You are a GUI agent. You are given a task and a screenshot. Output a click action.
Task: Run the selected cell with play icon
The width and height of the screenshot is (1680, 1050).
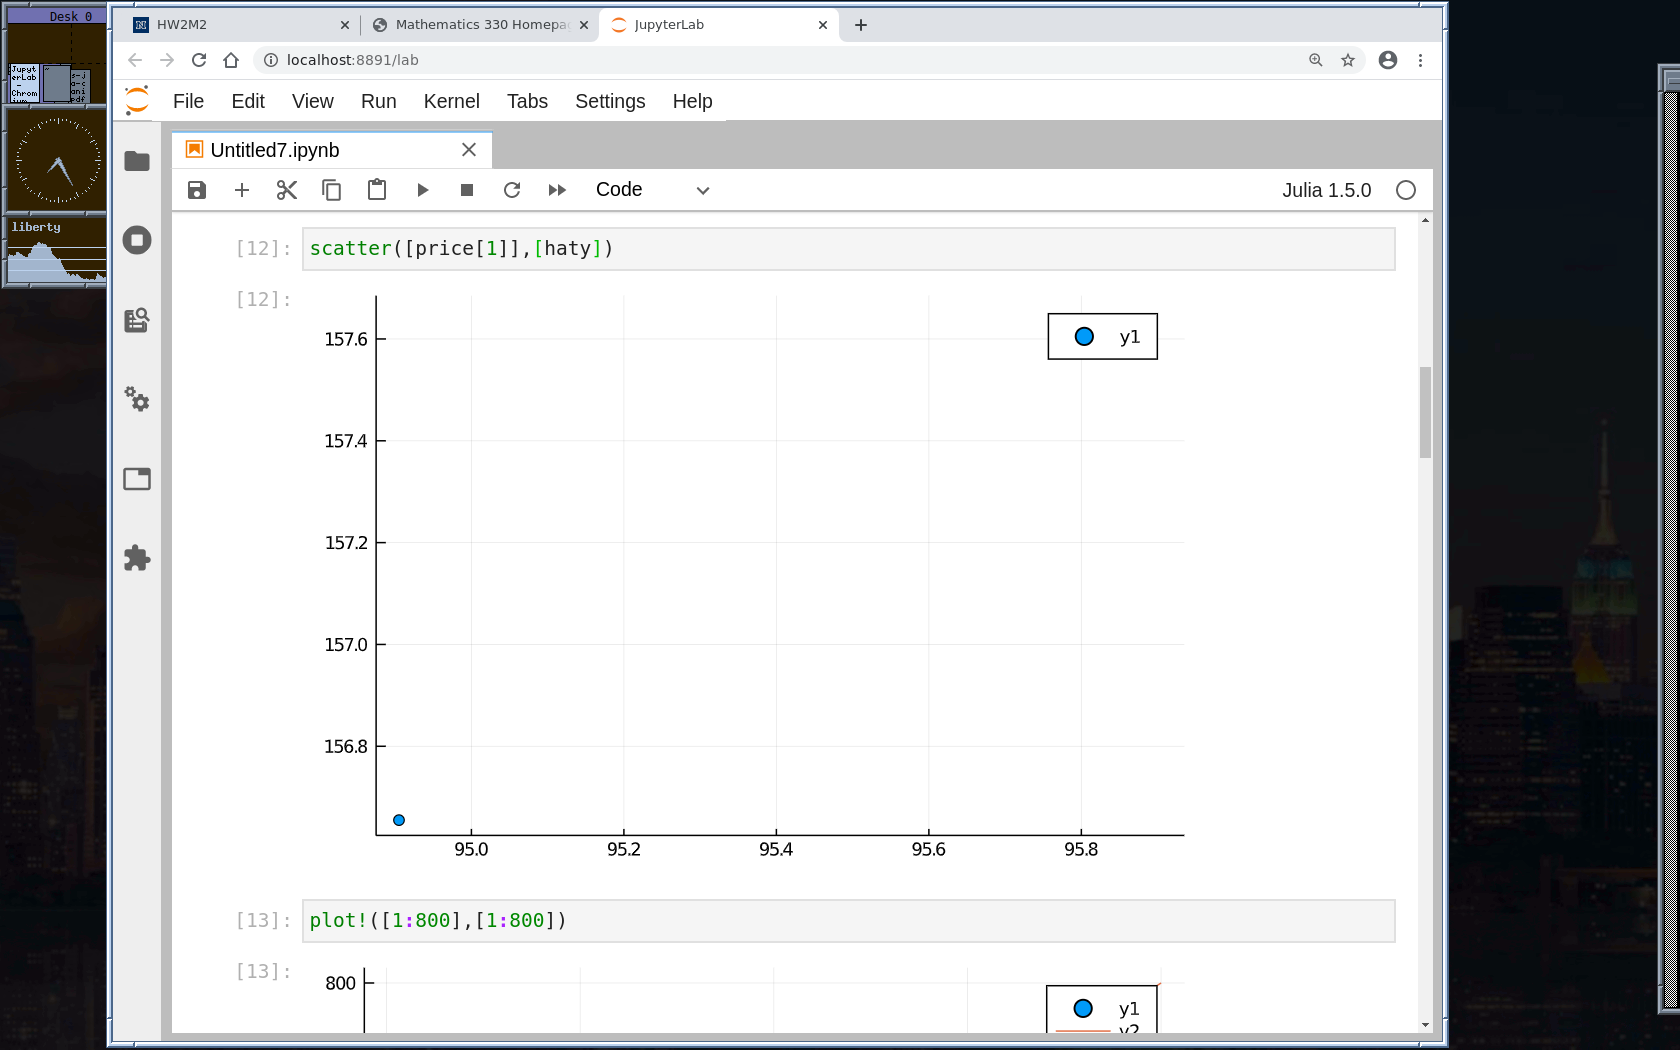tap(422, 190)
